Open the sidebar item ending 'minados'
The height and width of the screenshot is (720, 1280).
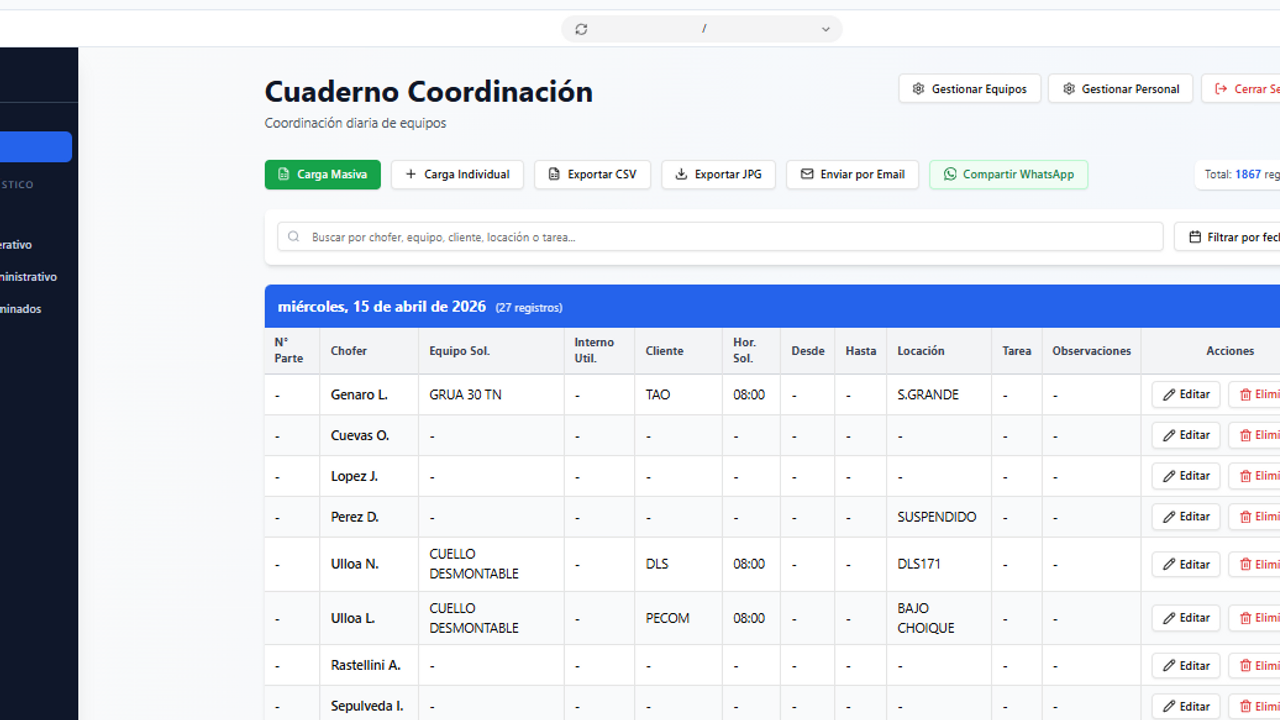pyautogui.click(x=21, y=309)
